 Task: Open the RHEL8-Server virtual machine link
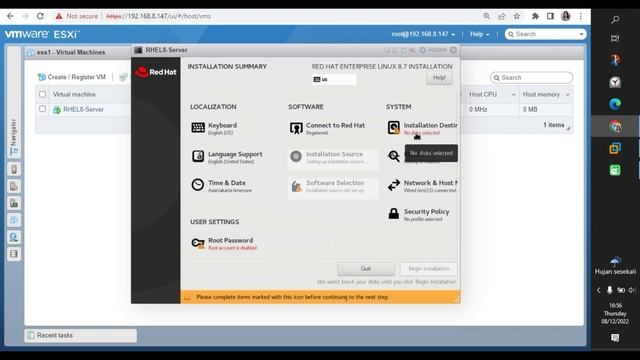[x=83, y=109]
